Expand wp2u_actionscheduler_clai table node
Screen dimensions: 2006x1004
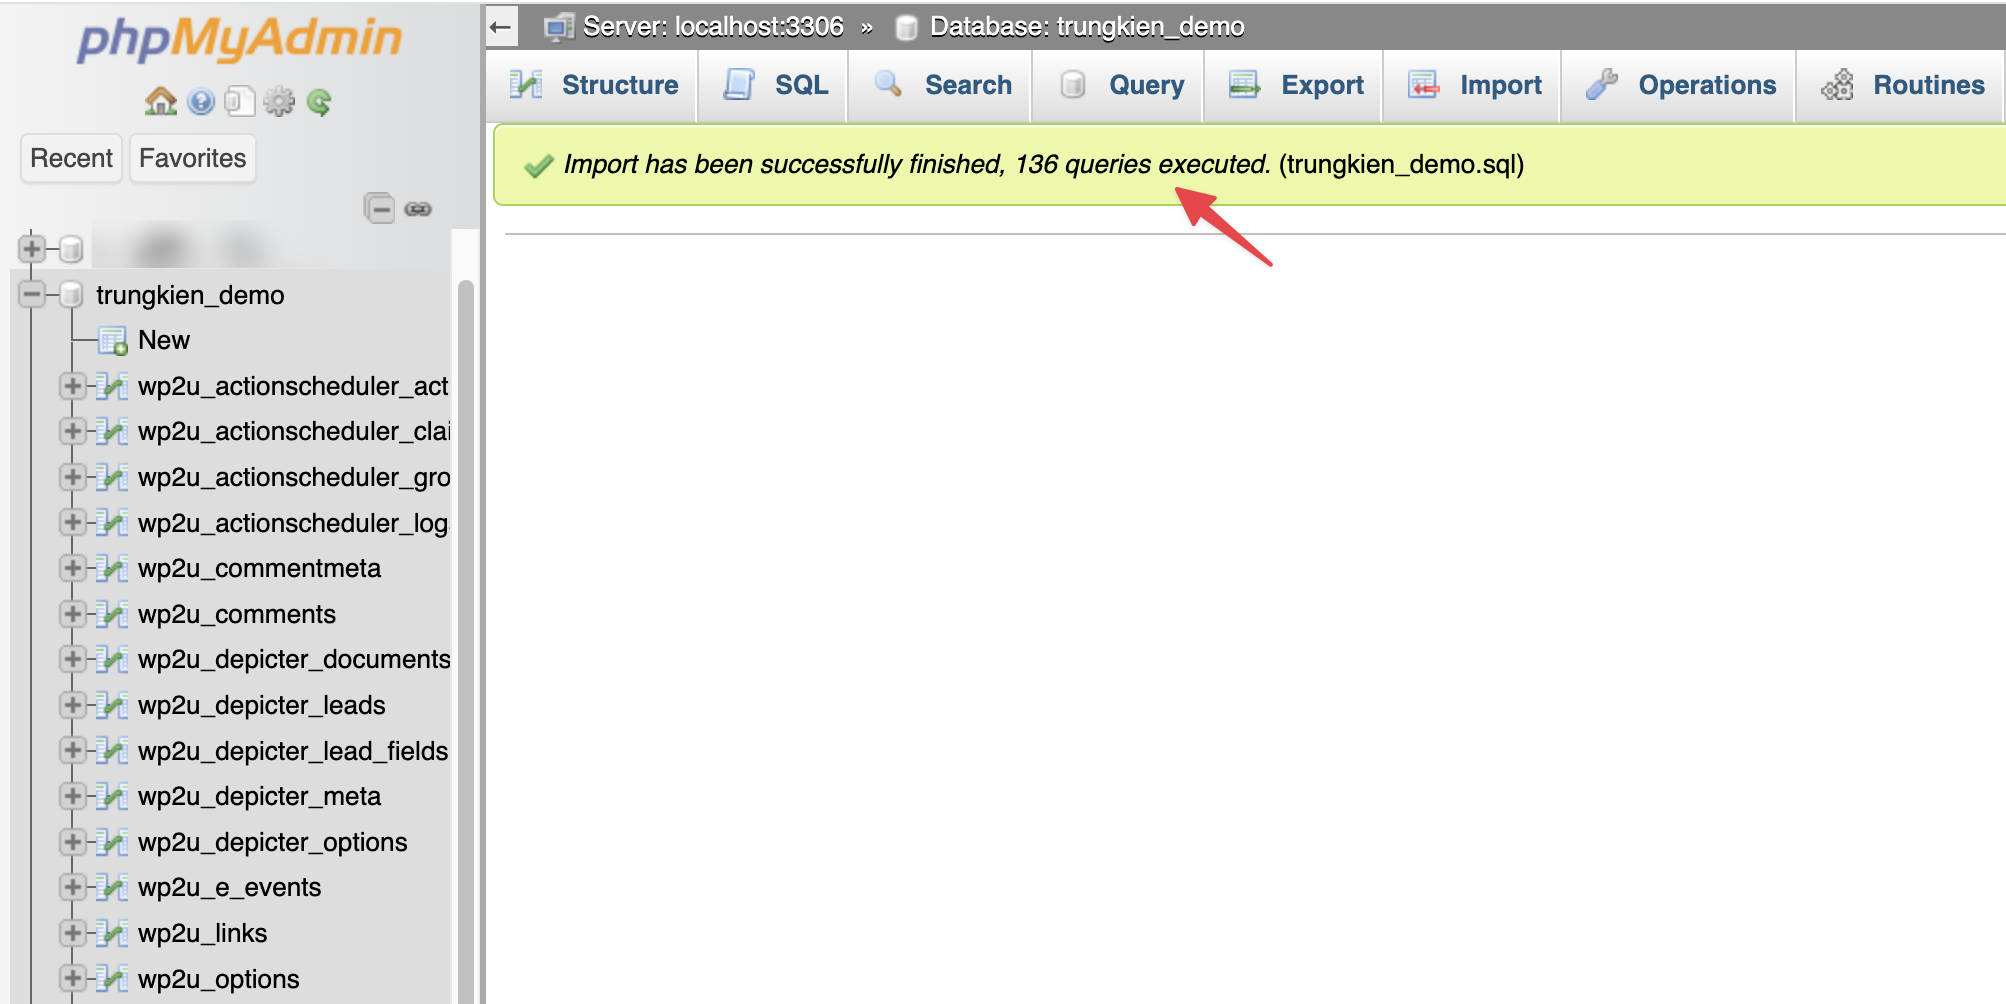[x=72, y=431]
